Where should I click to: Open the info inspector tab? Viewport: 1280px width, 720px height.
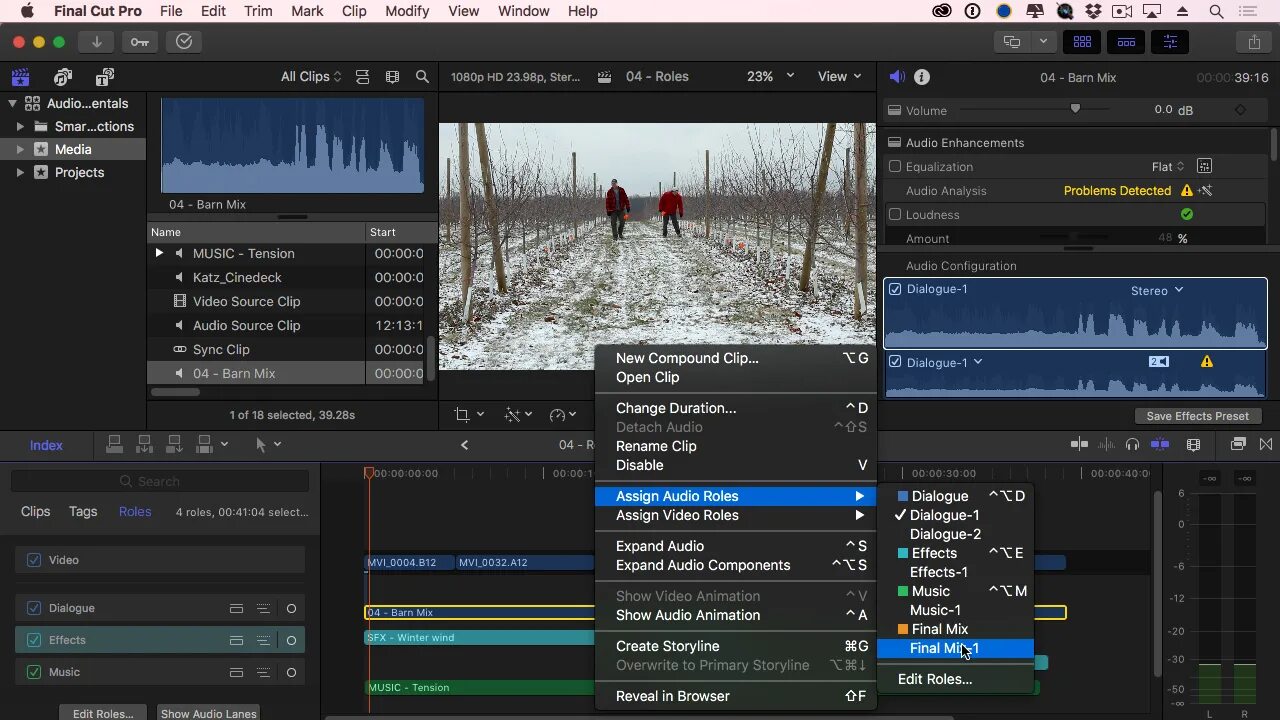922,77
